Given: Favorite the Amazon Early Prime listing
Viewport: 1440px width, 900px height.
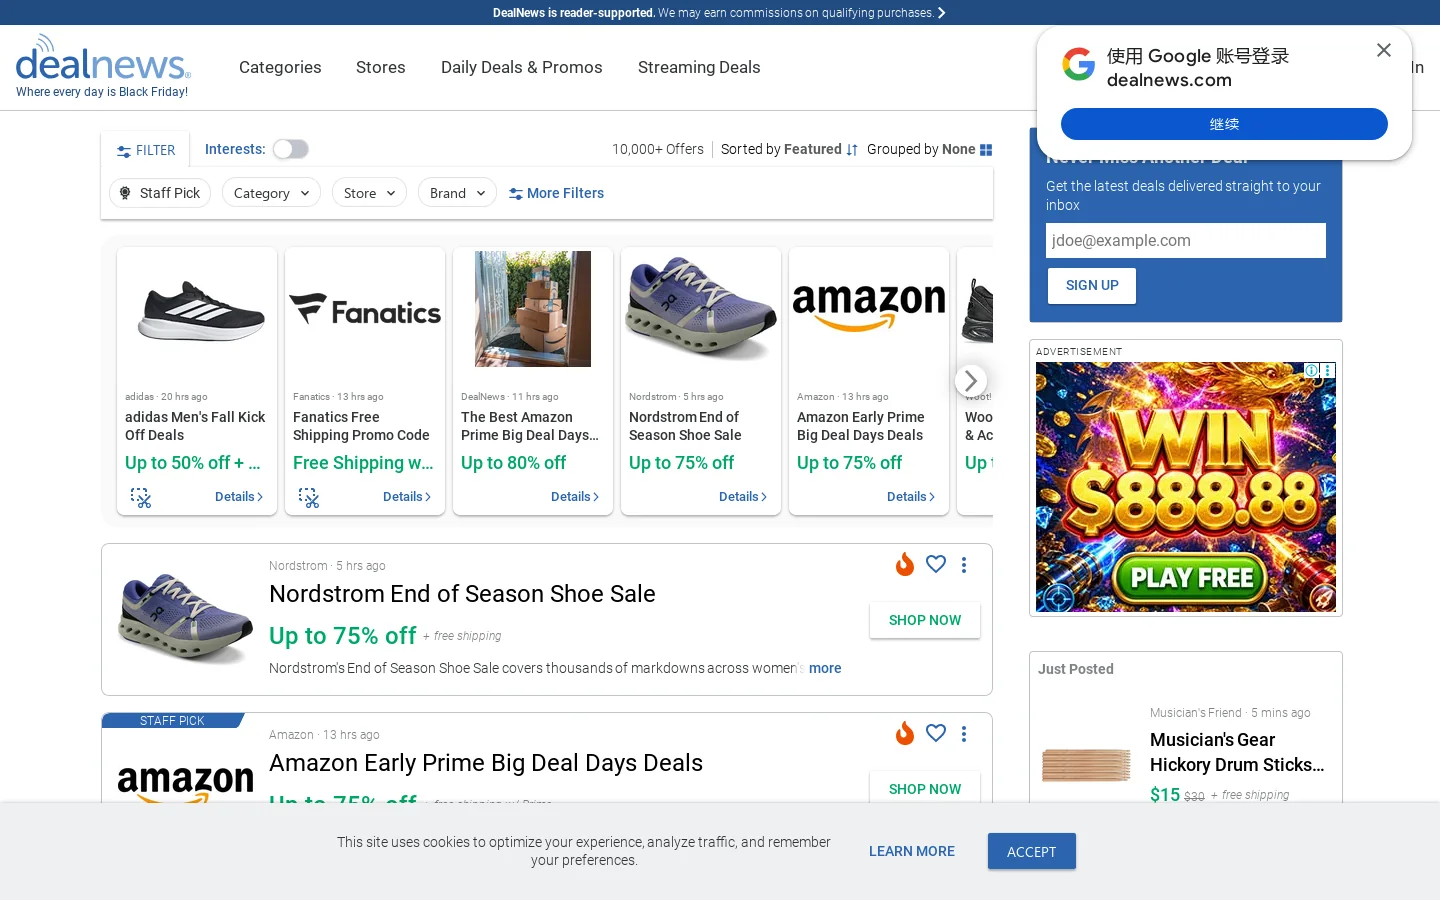Looking at the screenshot, I should 936,733.
